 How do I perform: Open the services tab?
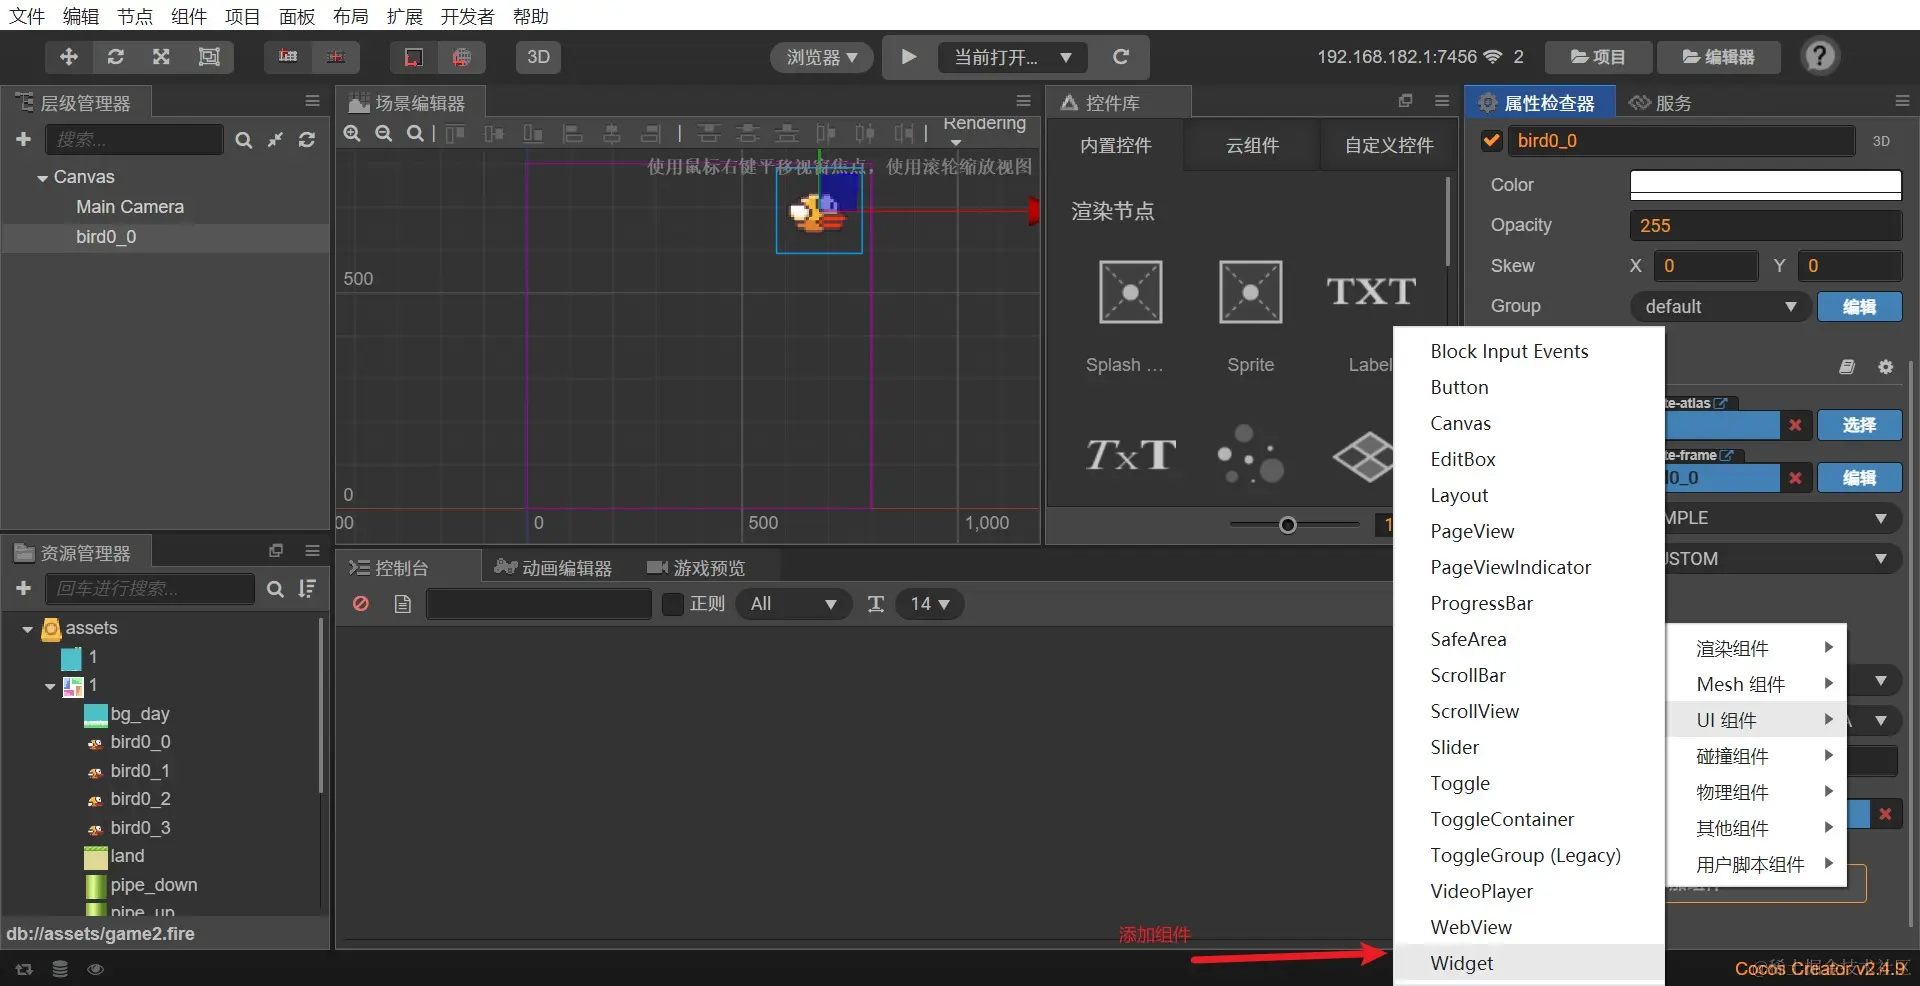(x=1660, y=103)
